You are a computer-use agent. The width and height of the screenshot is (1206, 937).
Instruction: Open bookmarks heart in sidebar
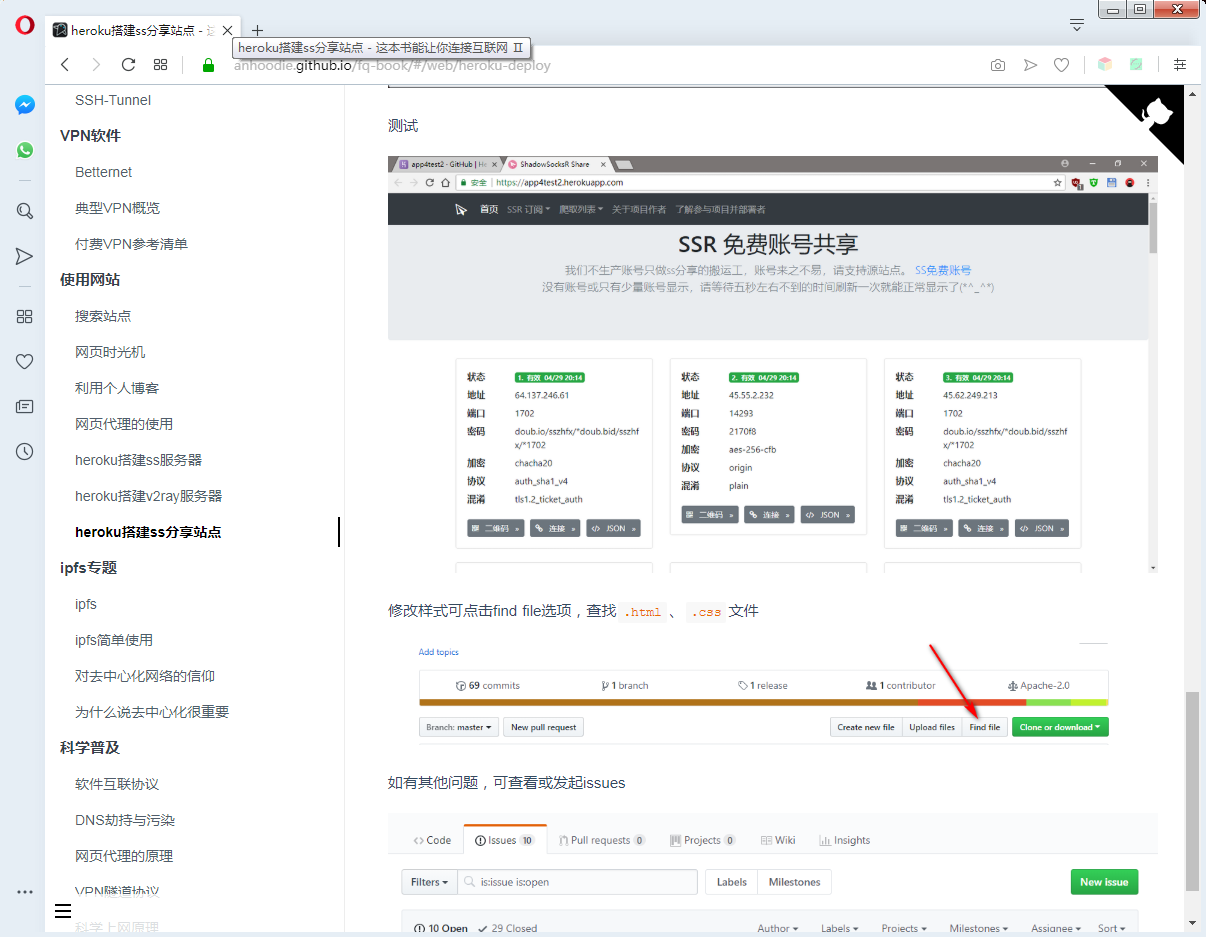pos(25,361)
